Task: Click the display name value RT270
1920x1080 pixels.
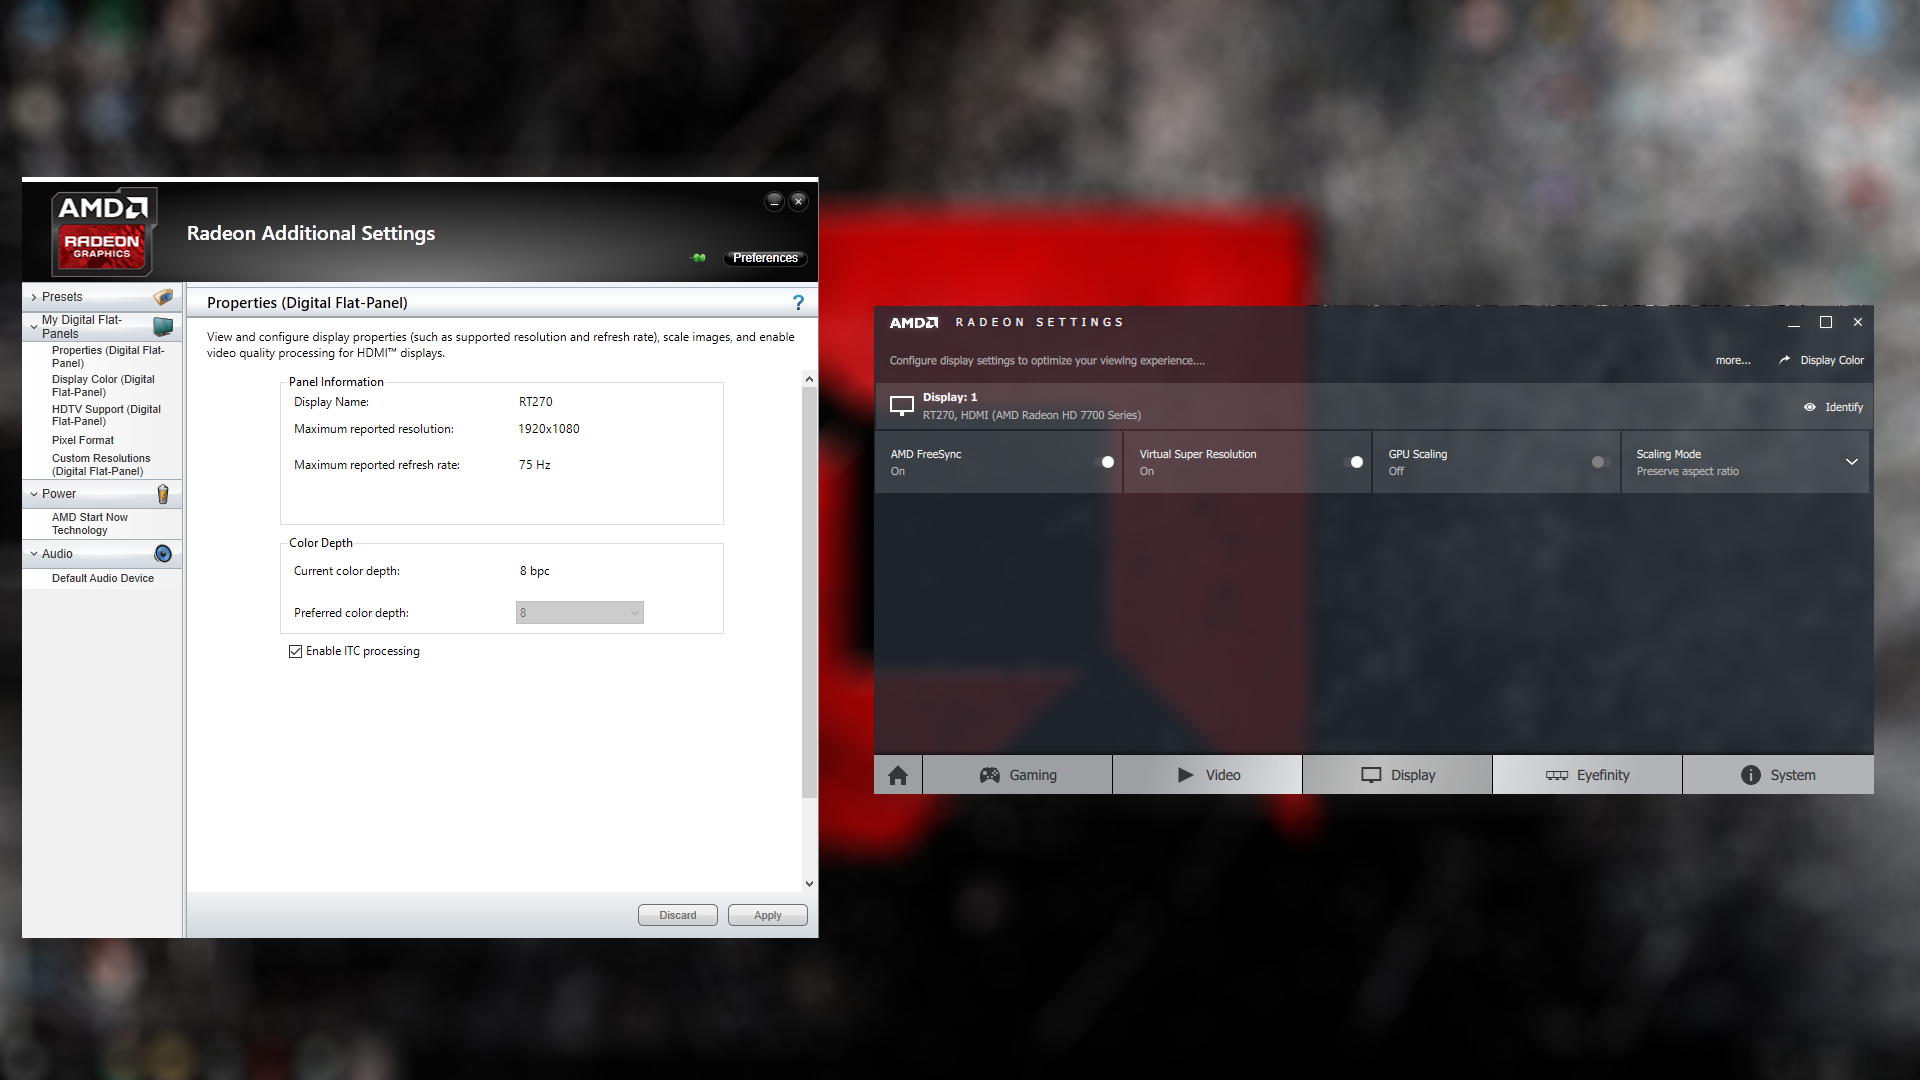Action: tap(536, 402)
